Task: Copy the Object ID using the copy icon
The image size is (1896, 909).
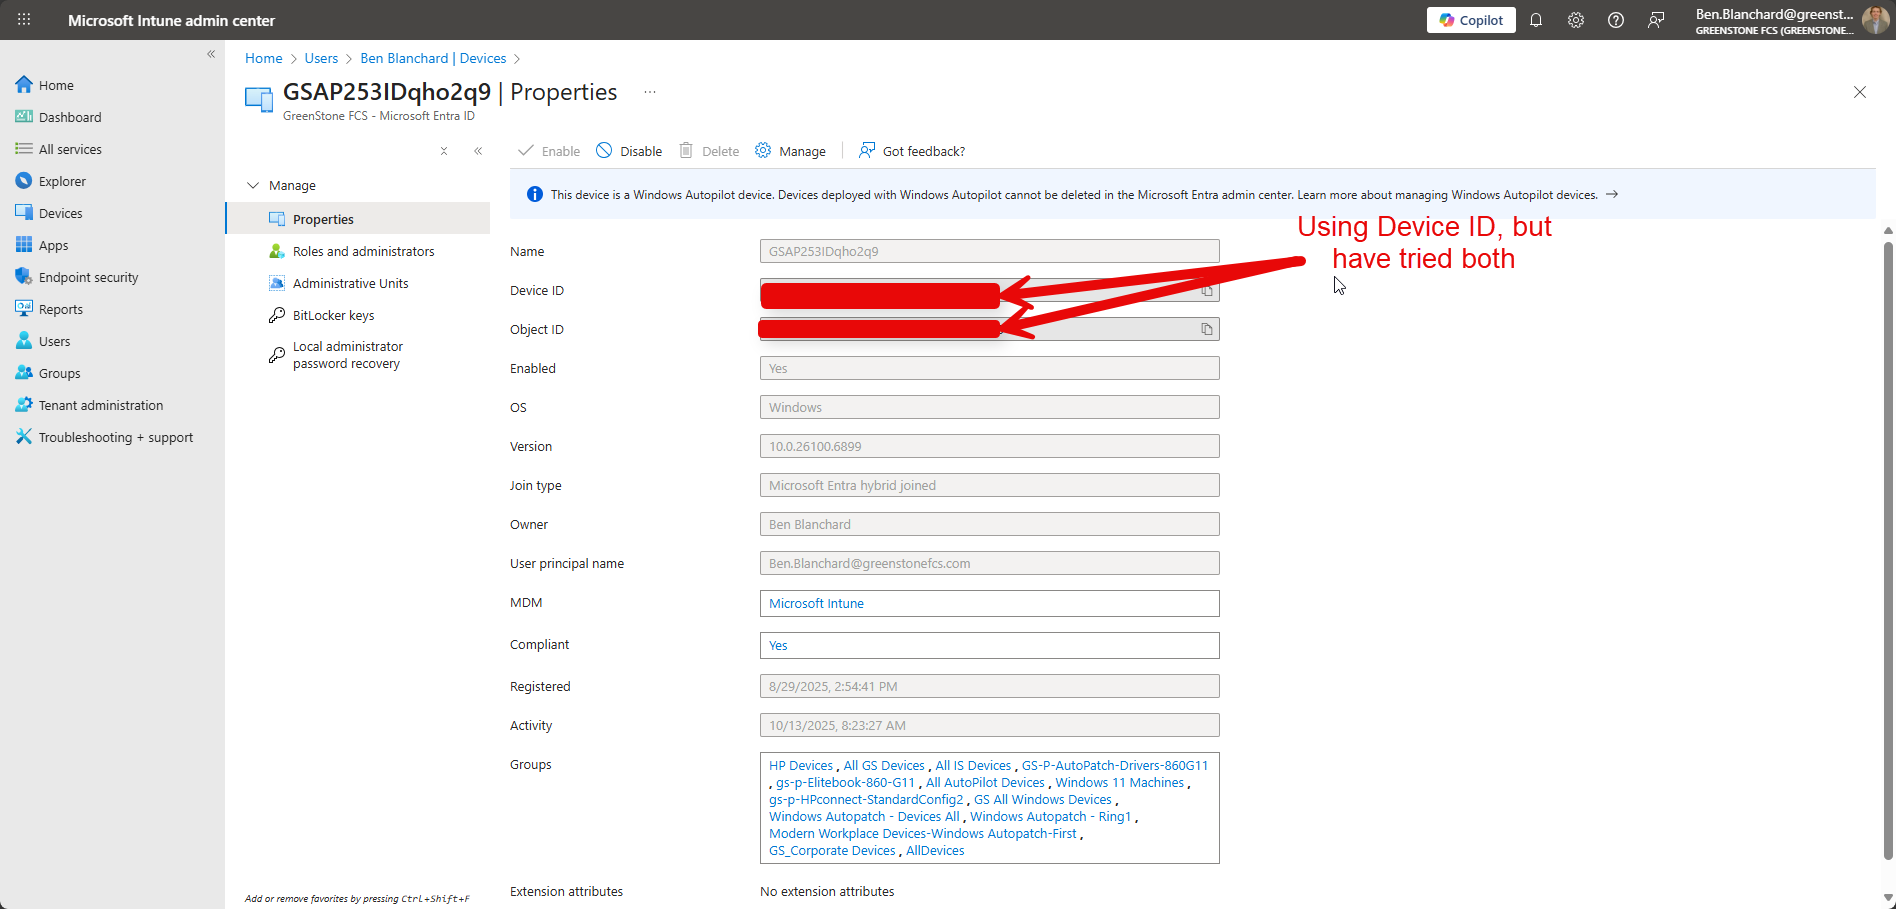Action: (1206, 328)
